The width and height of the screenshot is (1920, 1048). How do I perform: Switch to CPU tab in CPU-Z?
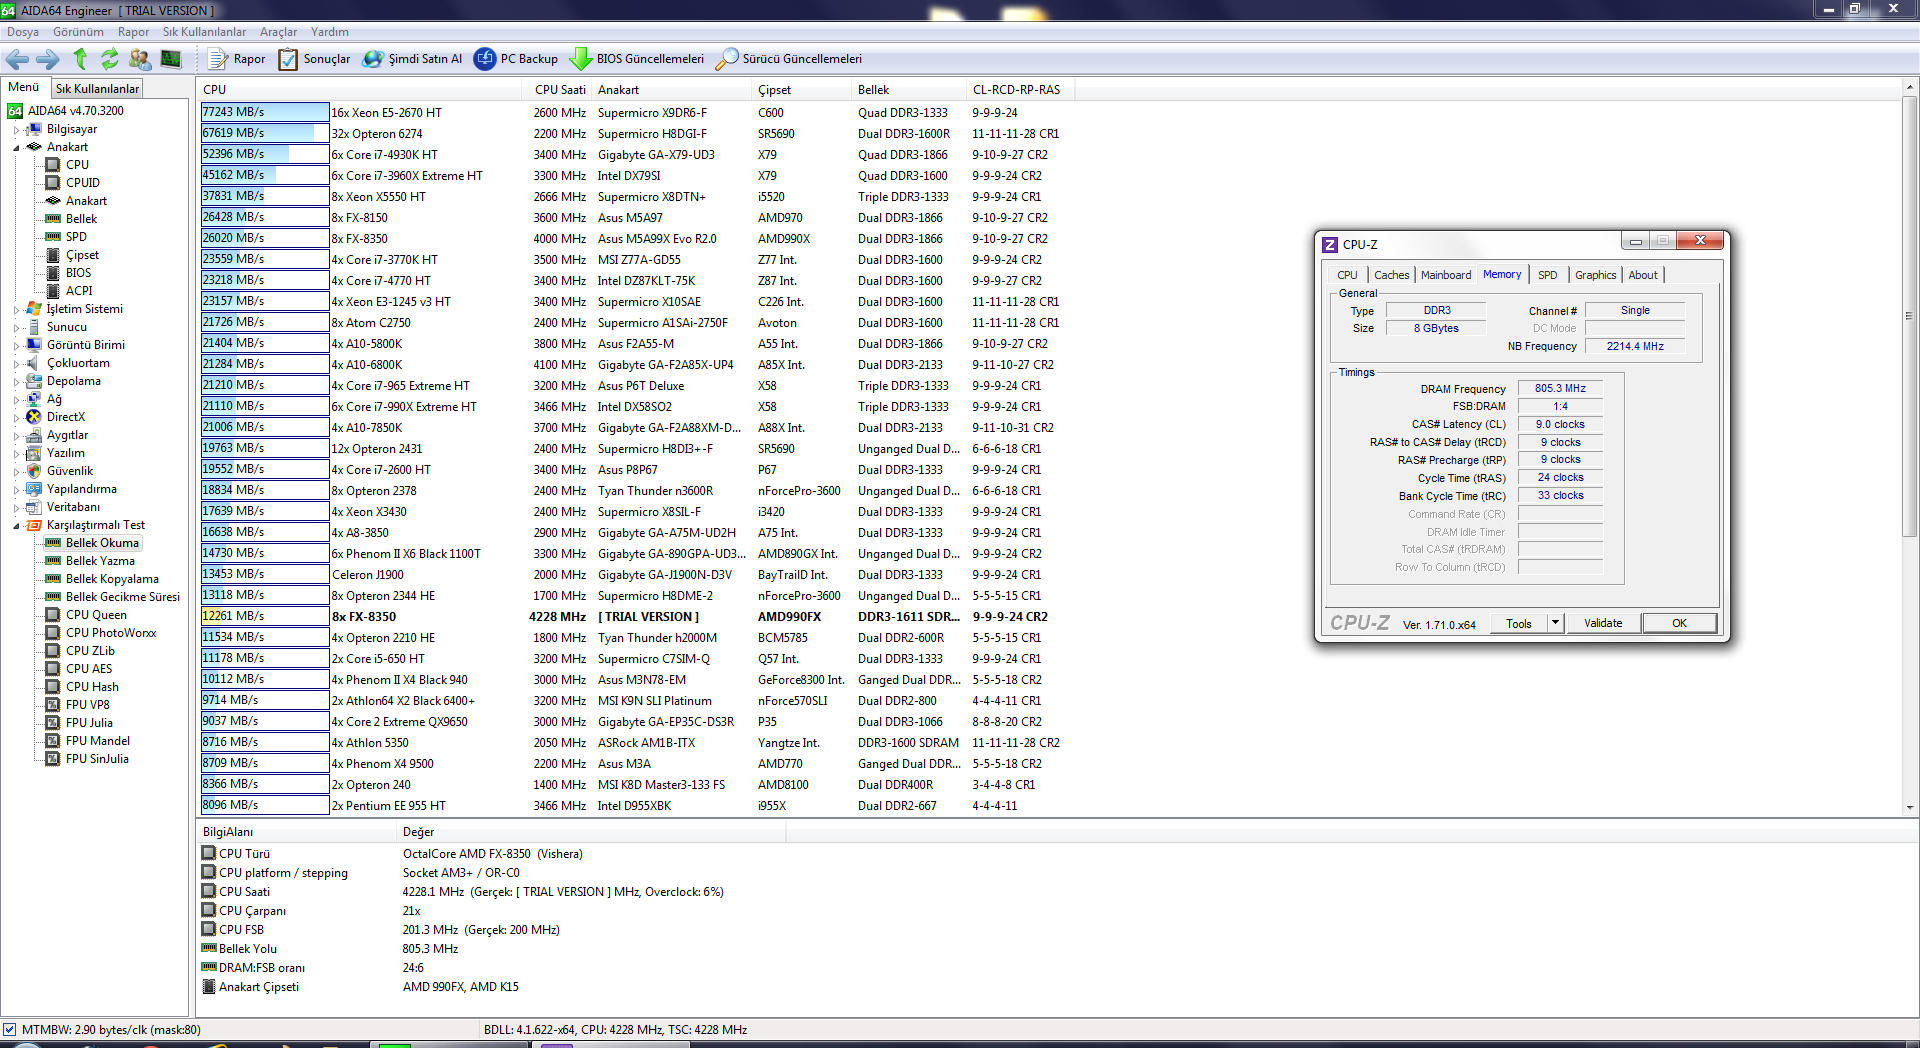tap(1347, 275)
